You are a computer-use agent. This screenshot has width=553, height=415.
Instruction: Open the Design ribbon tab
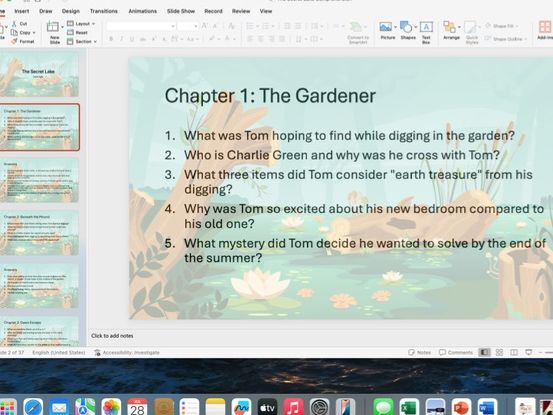(71, 11)
